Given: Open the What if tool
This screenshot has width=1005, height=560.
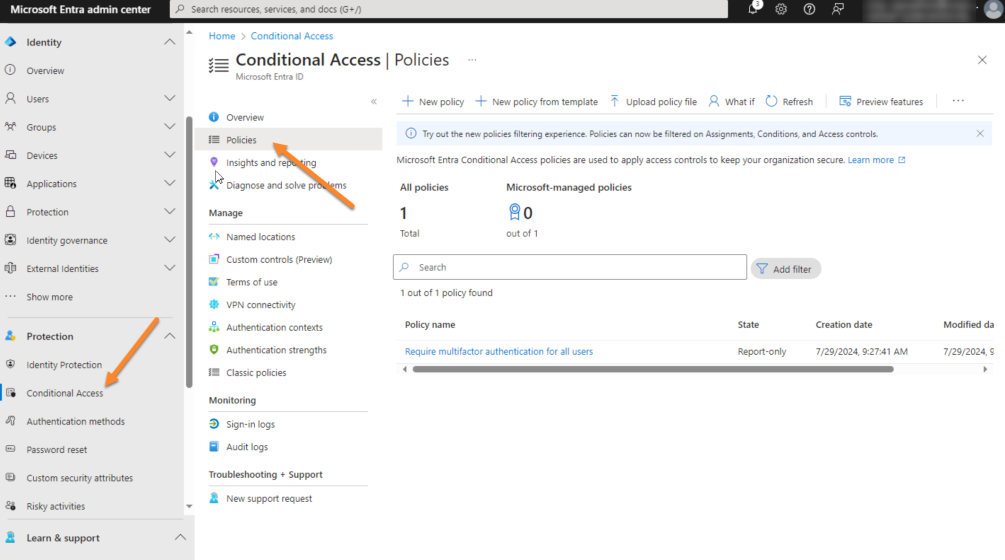Looking at the screenshot, I should coord(731,101).
